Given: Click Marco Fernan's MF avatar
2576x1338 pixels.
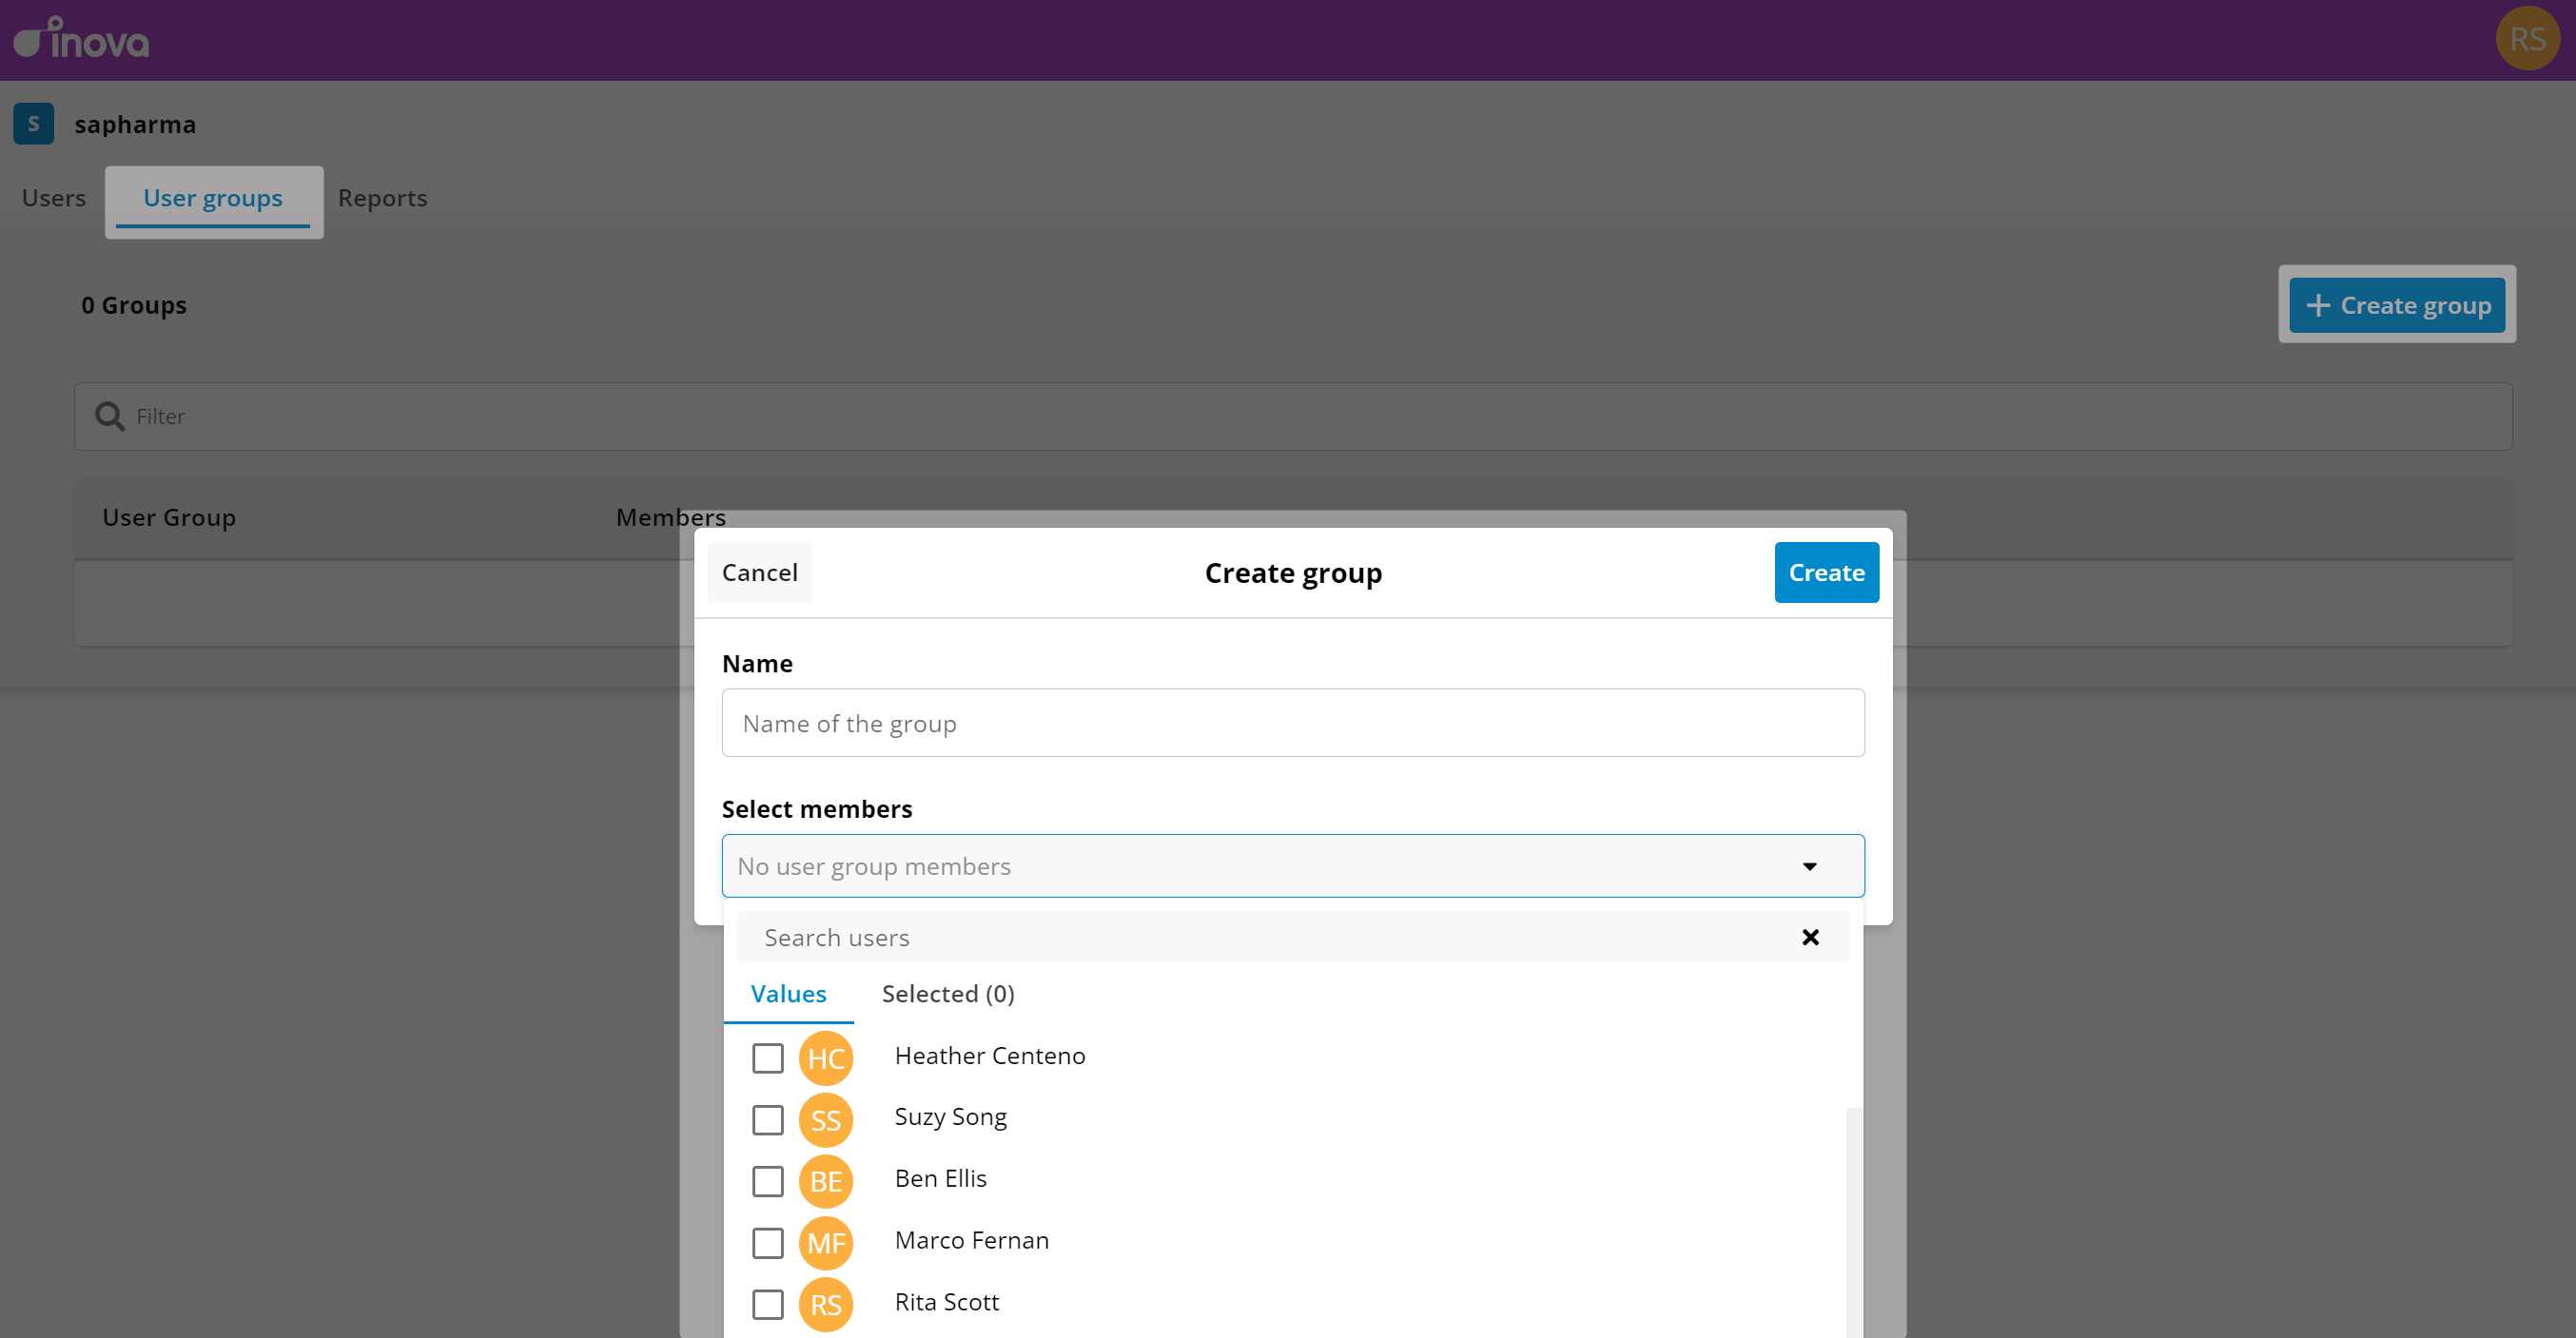Looking at the screenshot, I should pos(826,1243).
